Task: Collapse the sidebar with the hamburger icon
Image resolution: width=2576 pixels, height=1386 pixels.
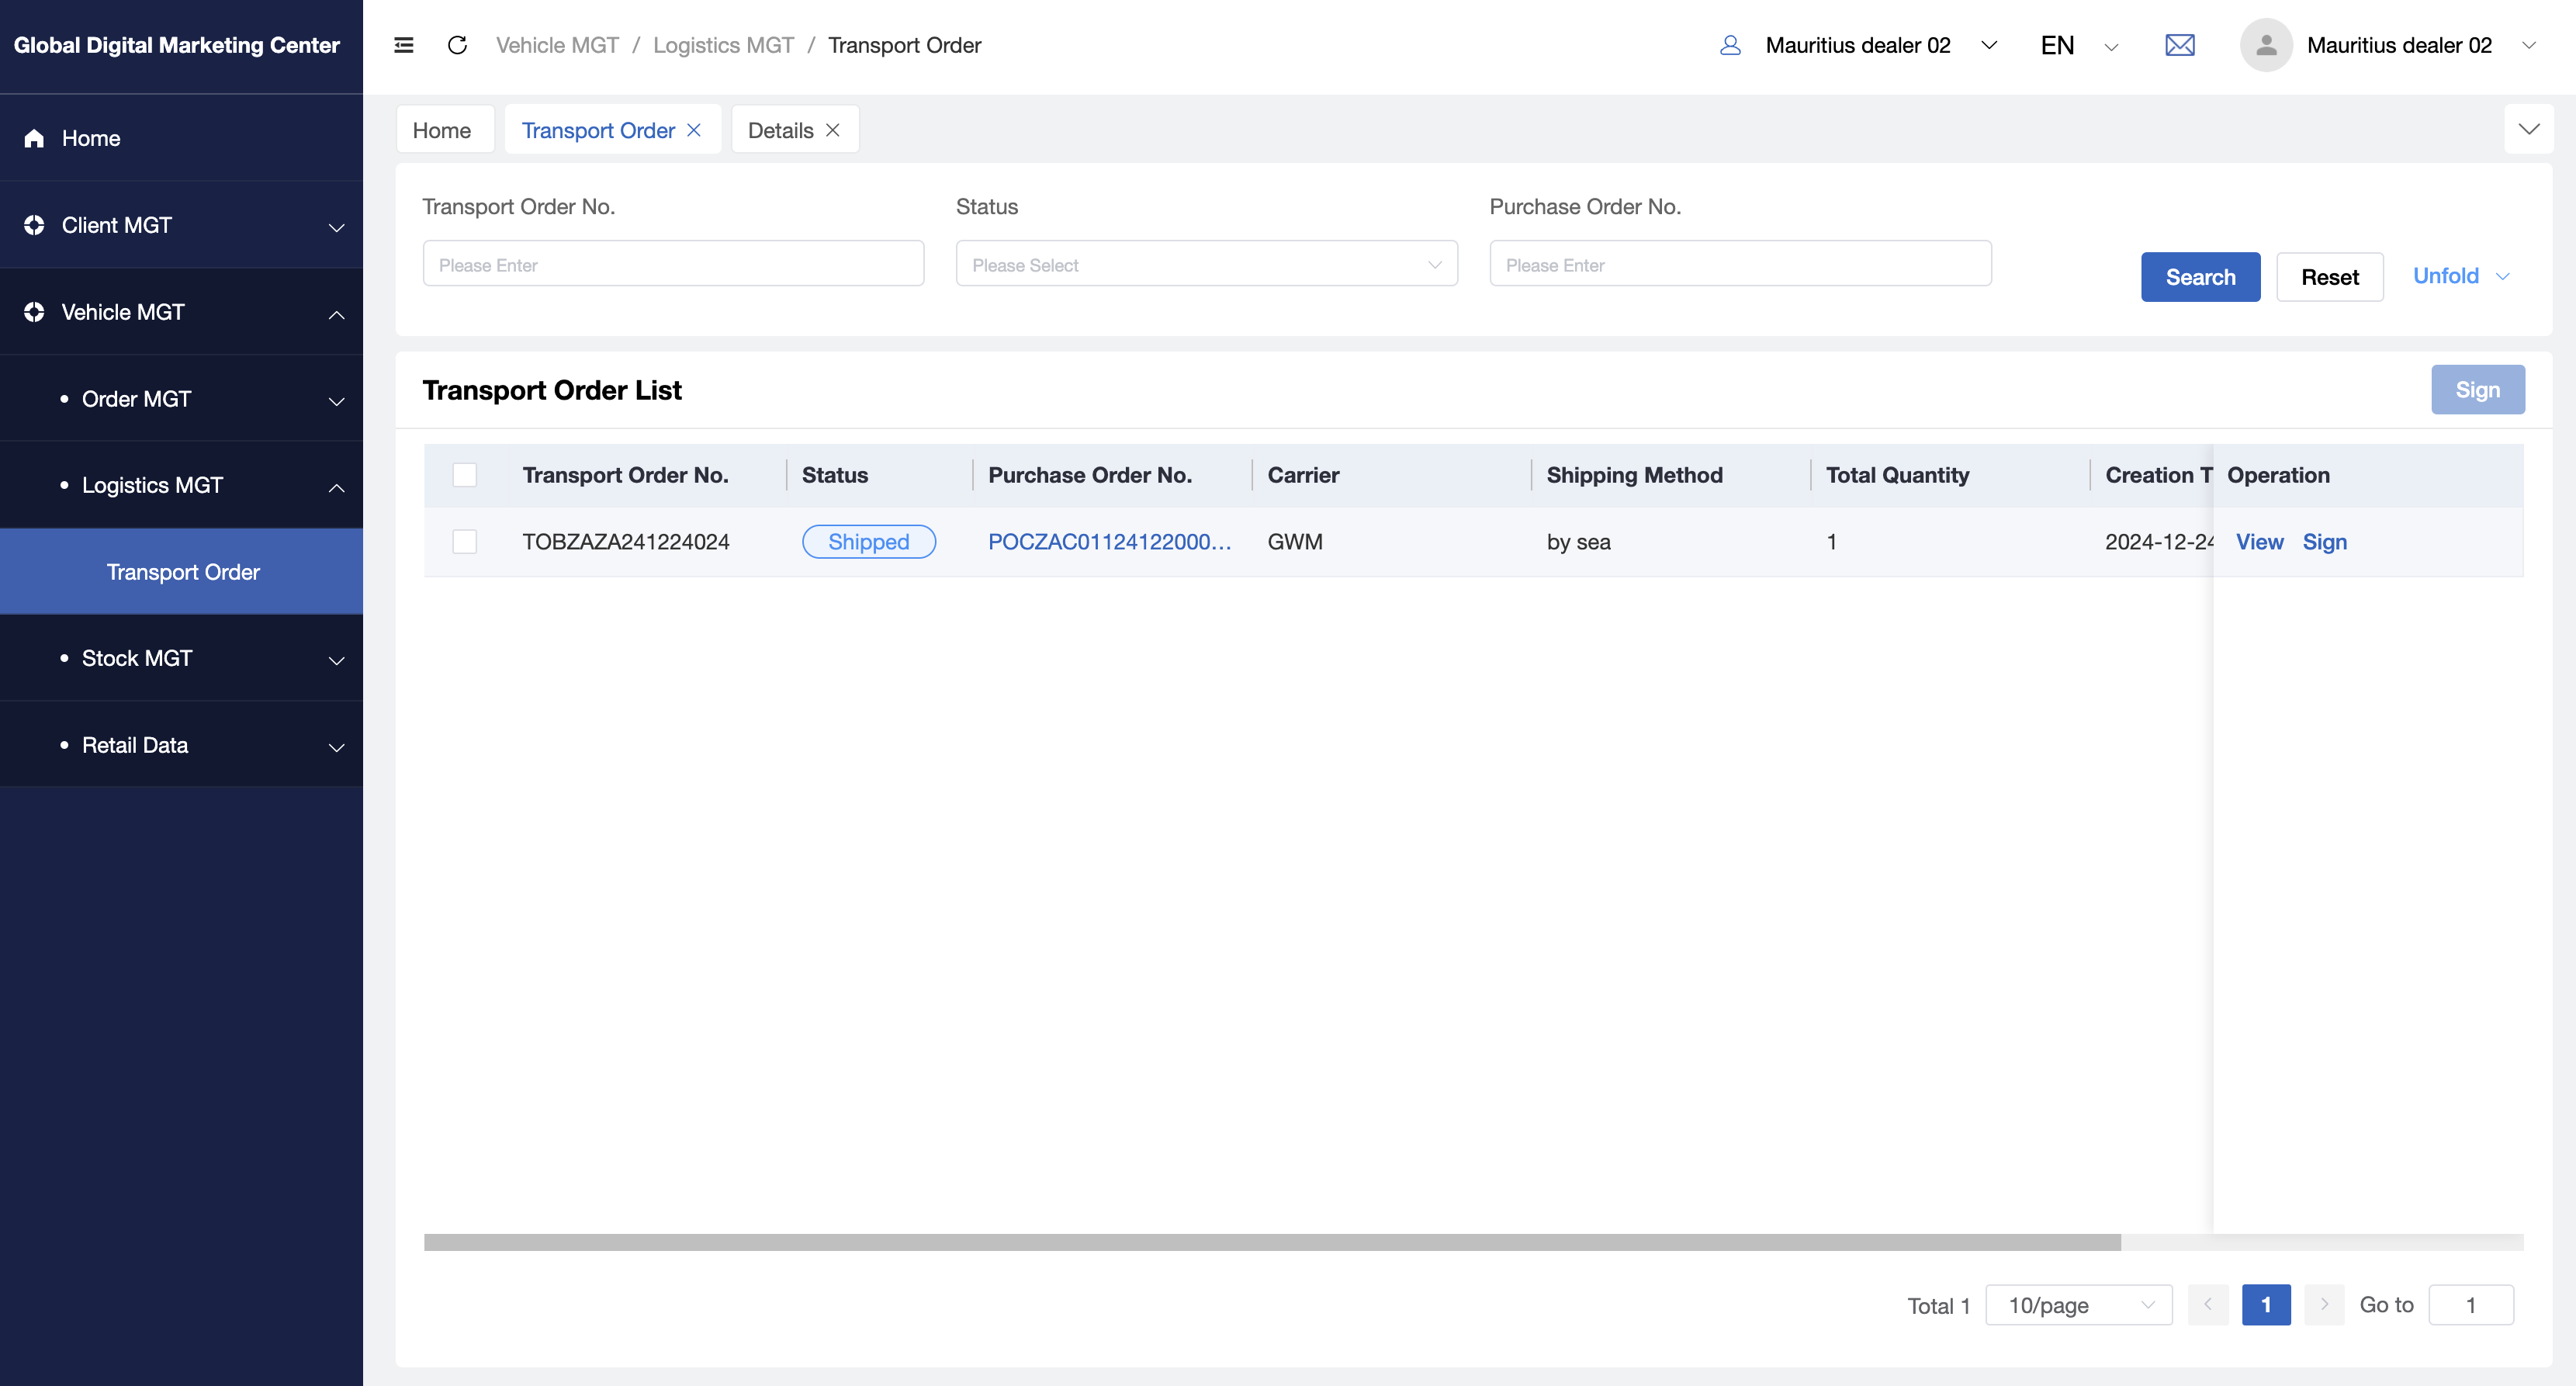Action: coord(404,45)
